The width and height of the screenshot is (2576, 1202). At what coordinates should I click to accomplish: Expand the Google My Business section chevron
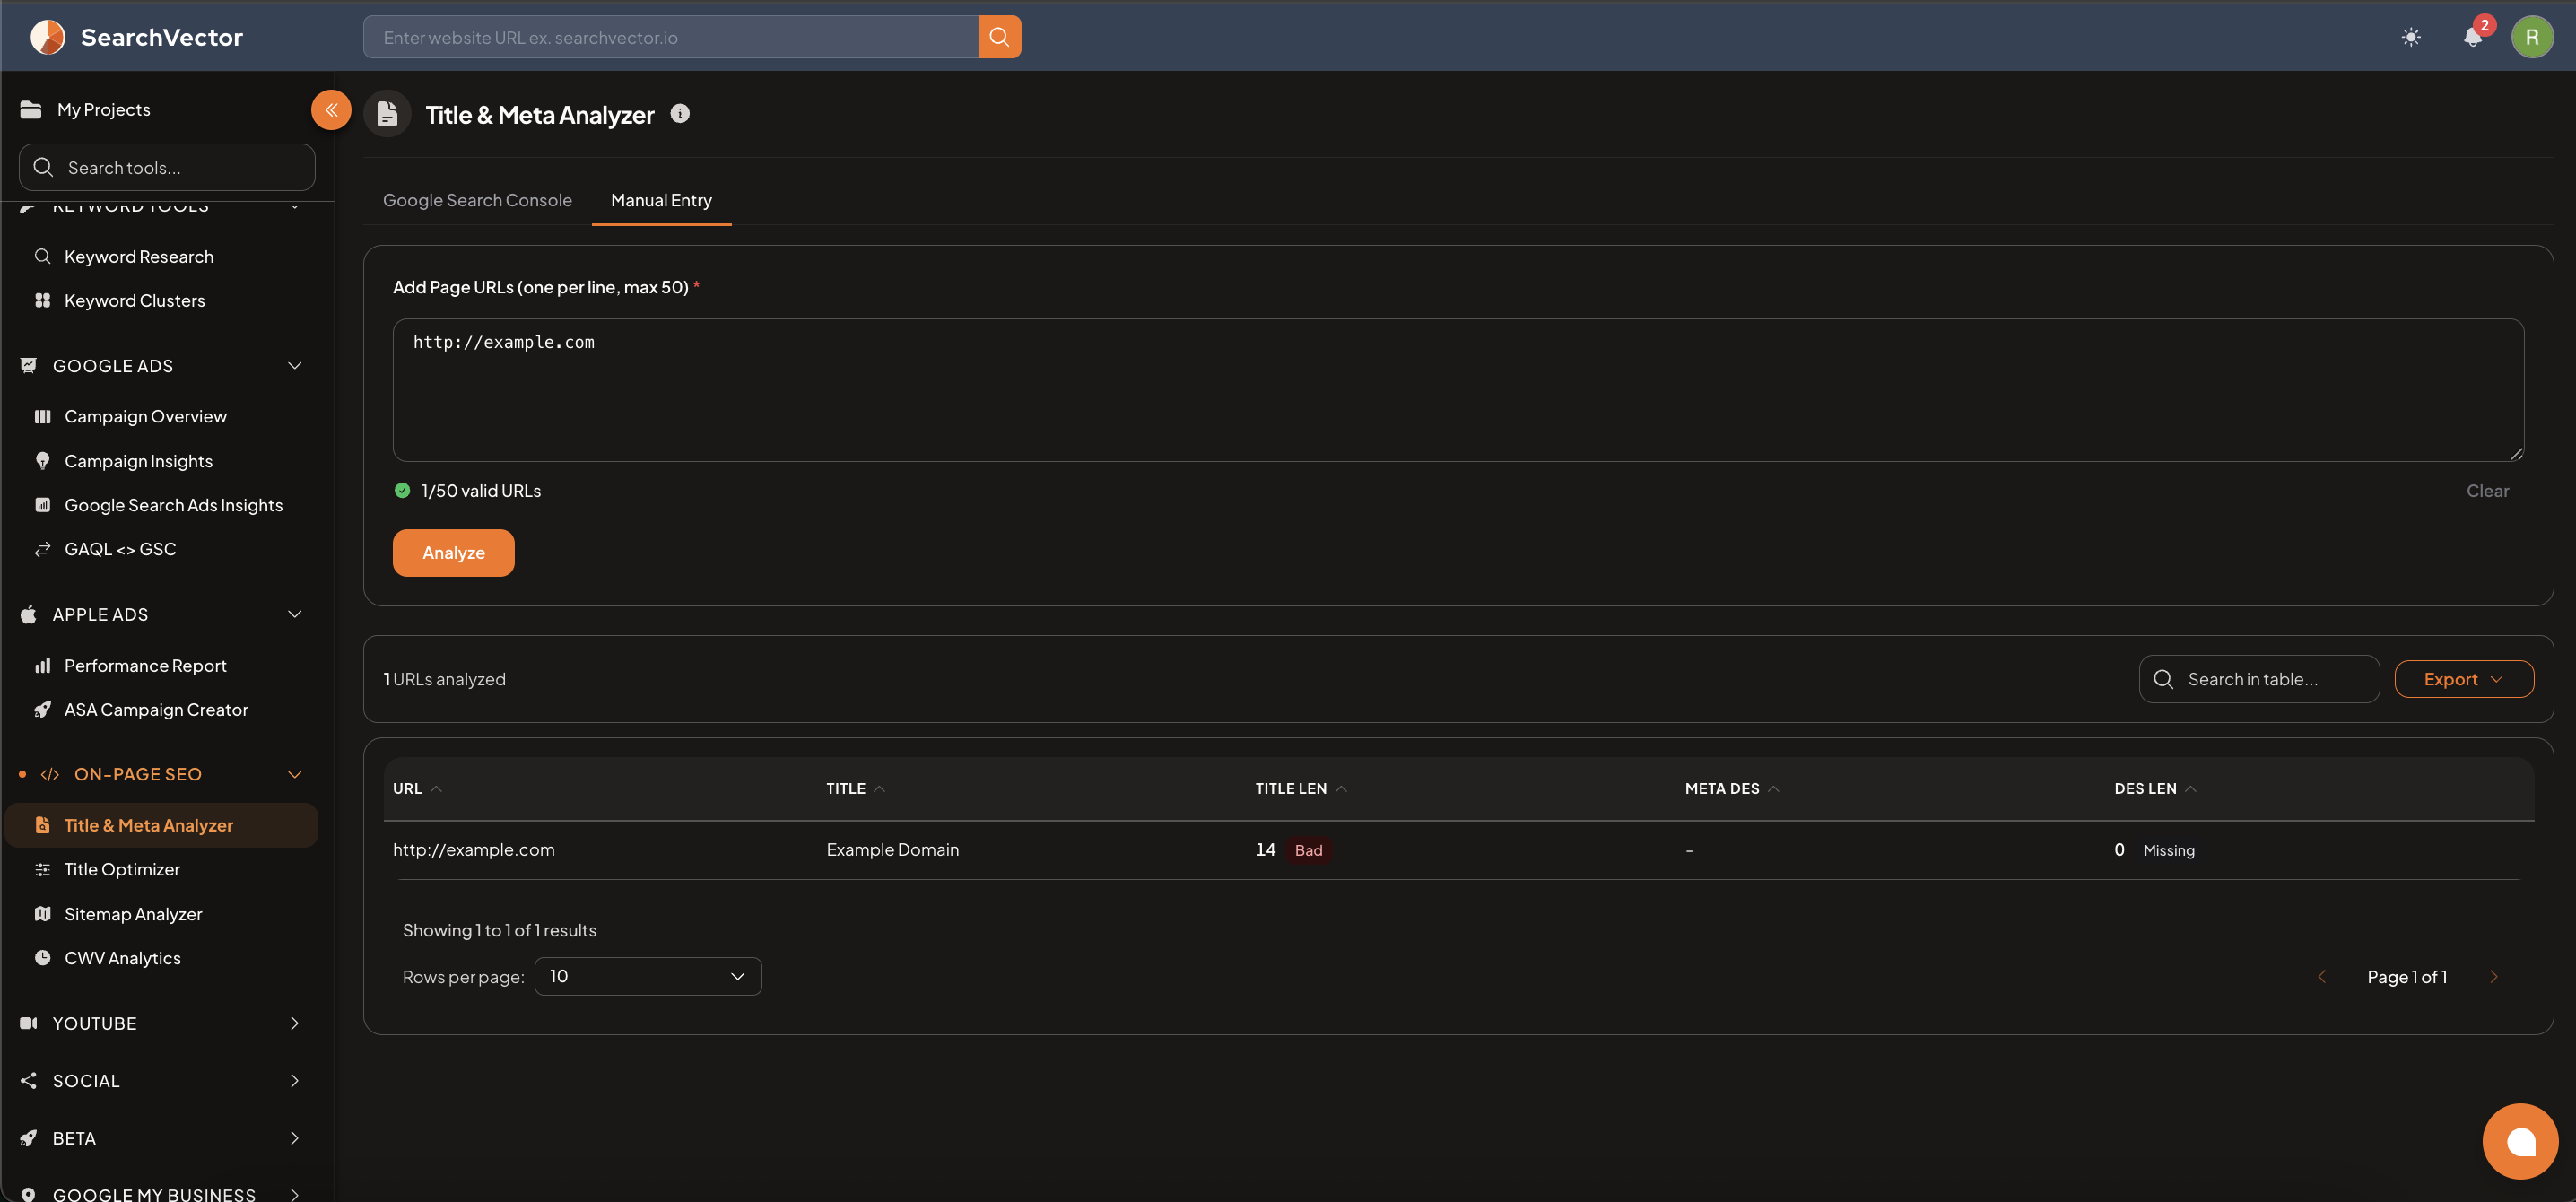(295, 1194)
